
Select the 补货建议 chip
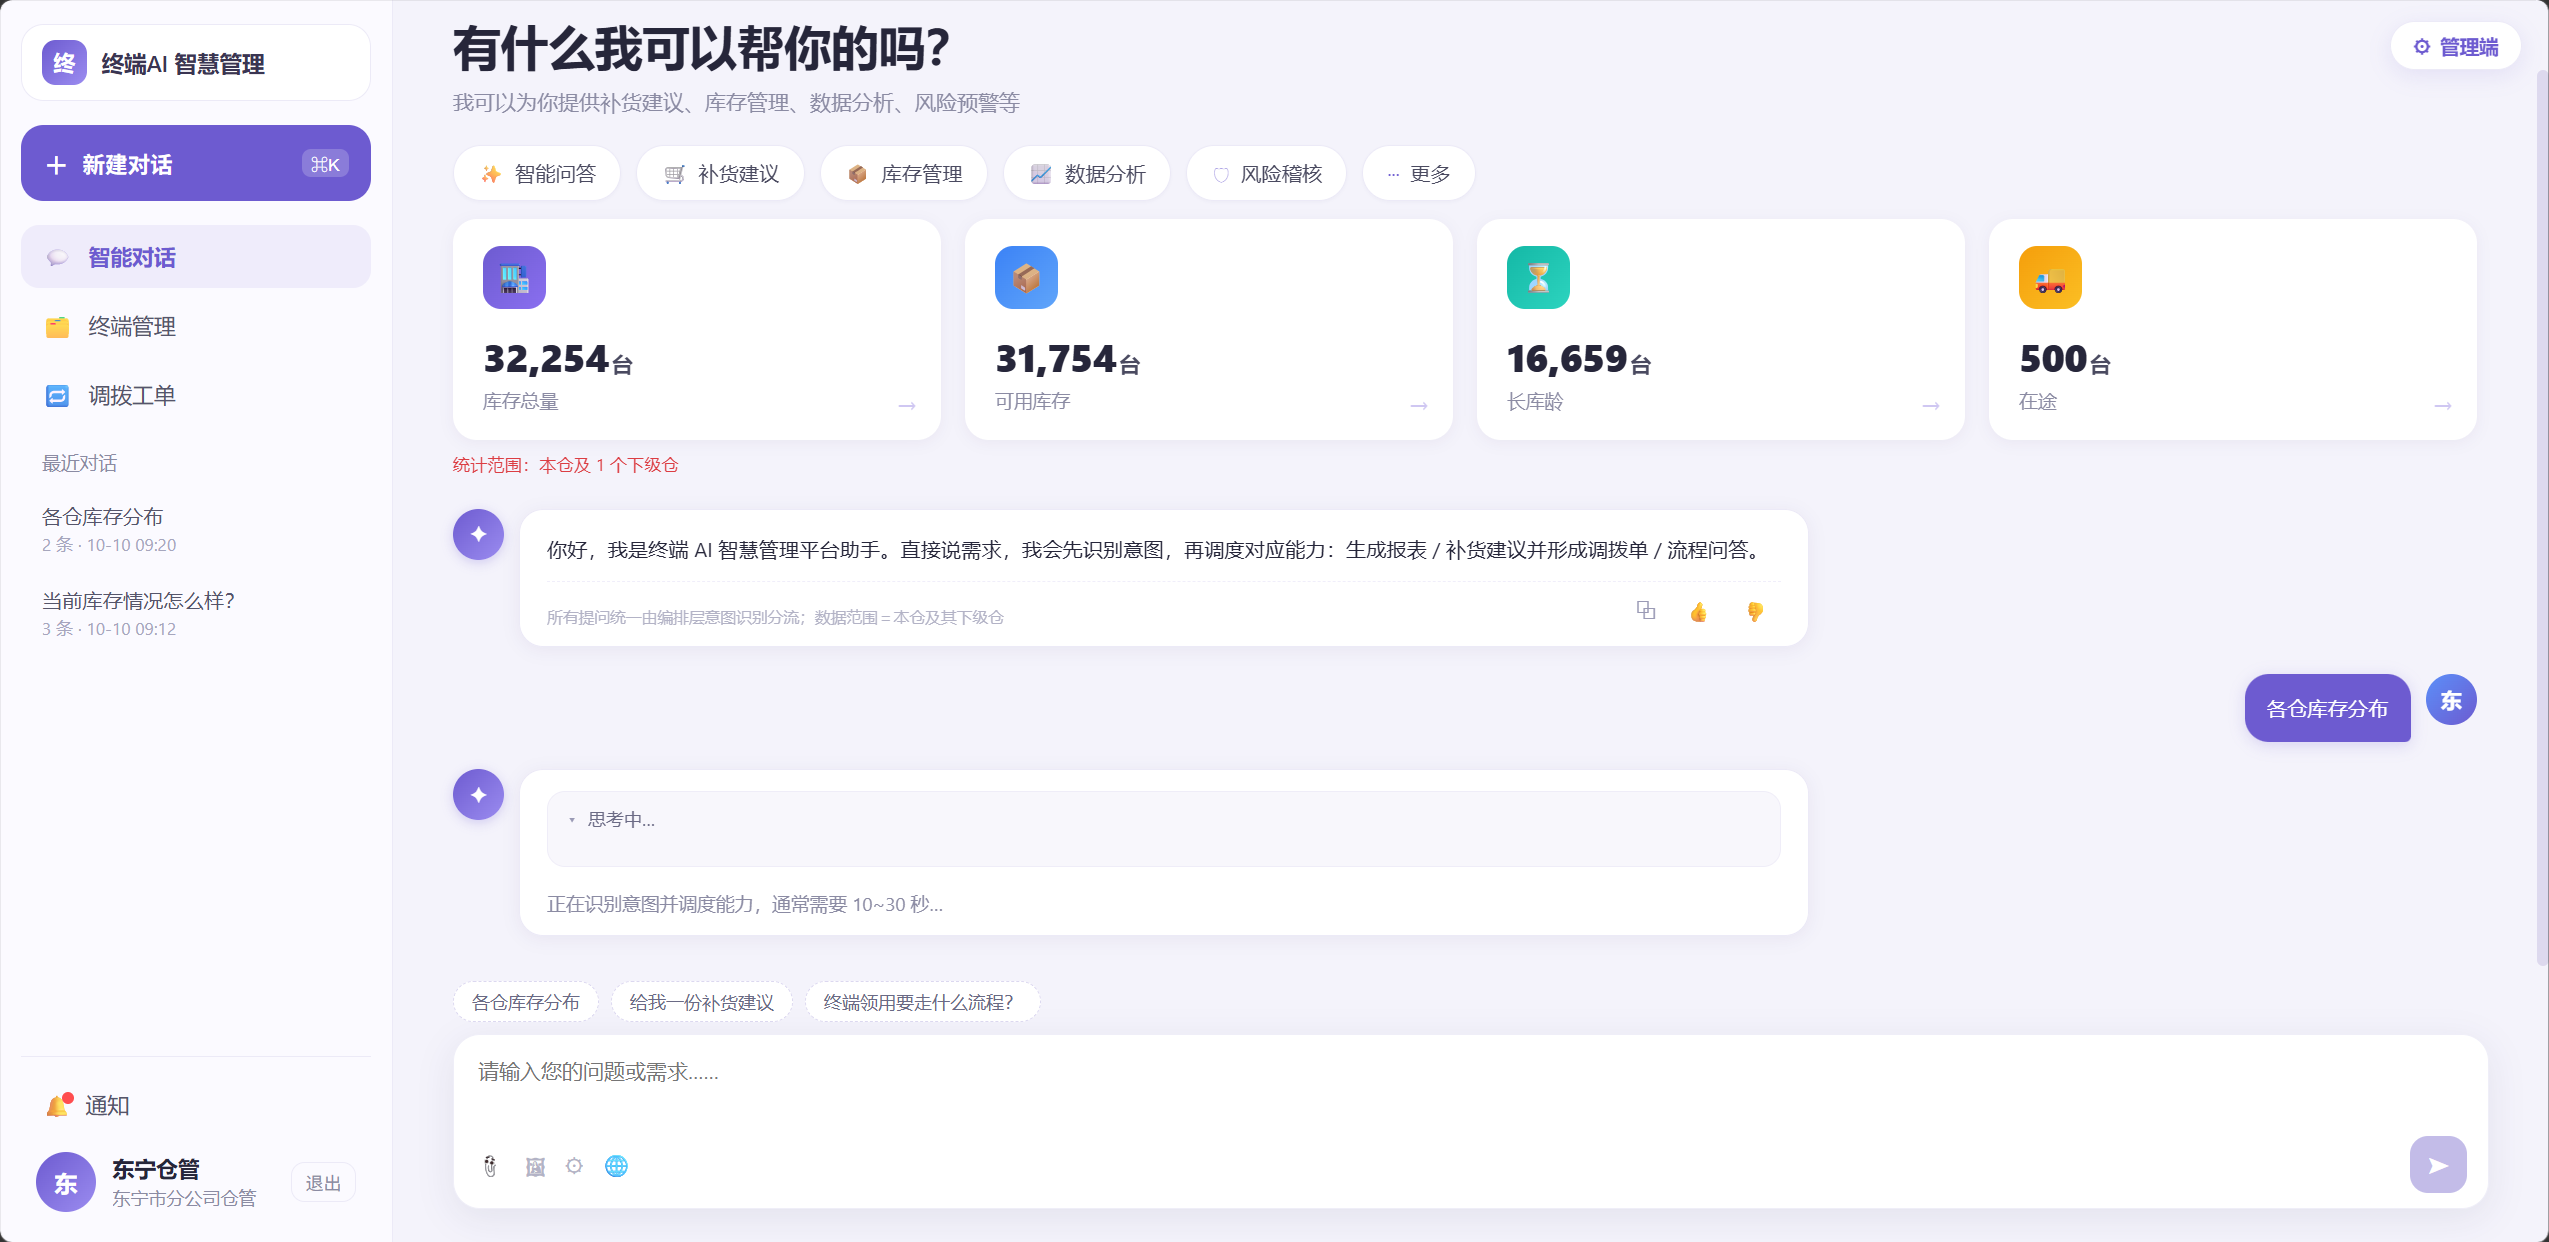[x=720, y=174]
